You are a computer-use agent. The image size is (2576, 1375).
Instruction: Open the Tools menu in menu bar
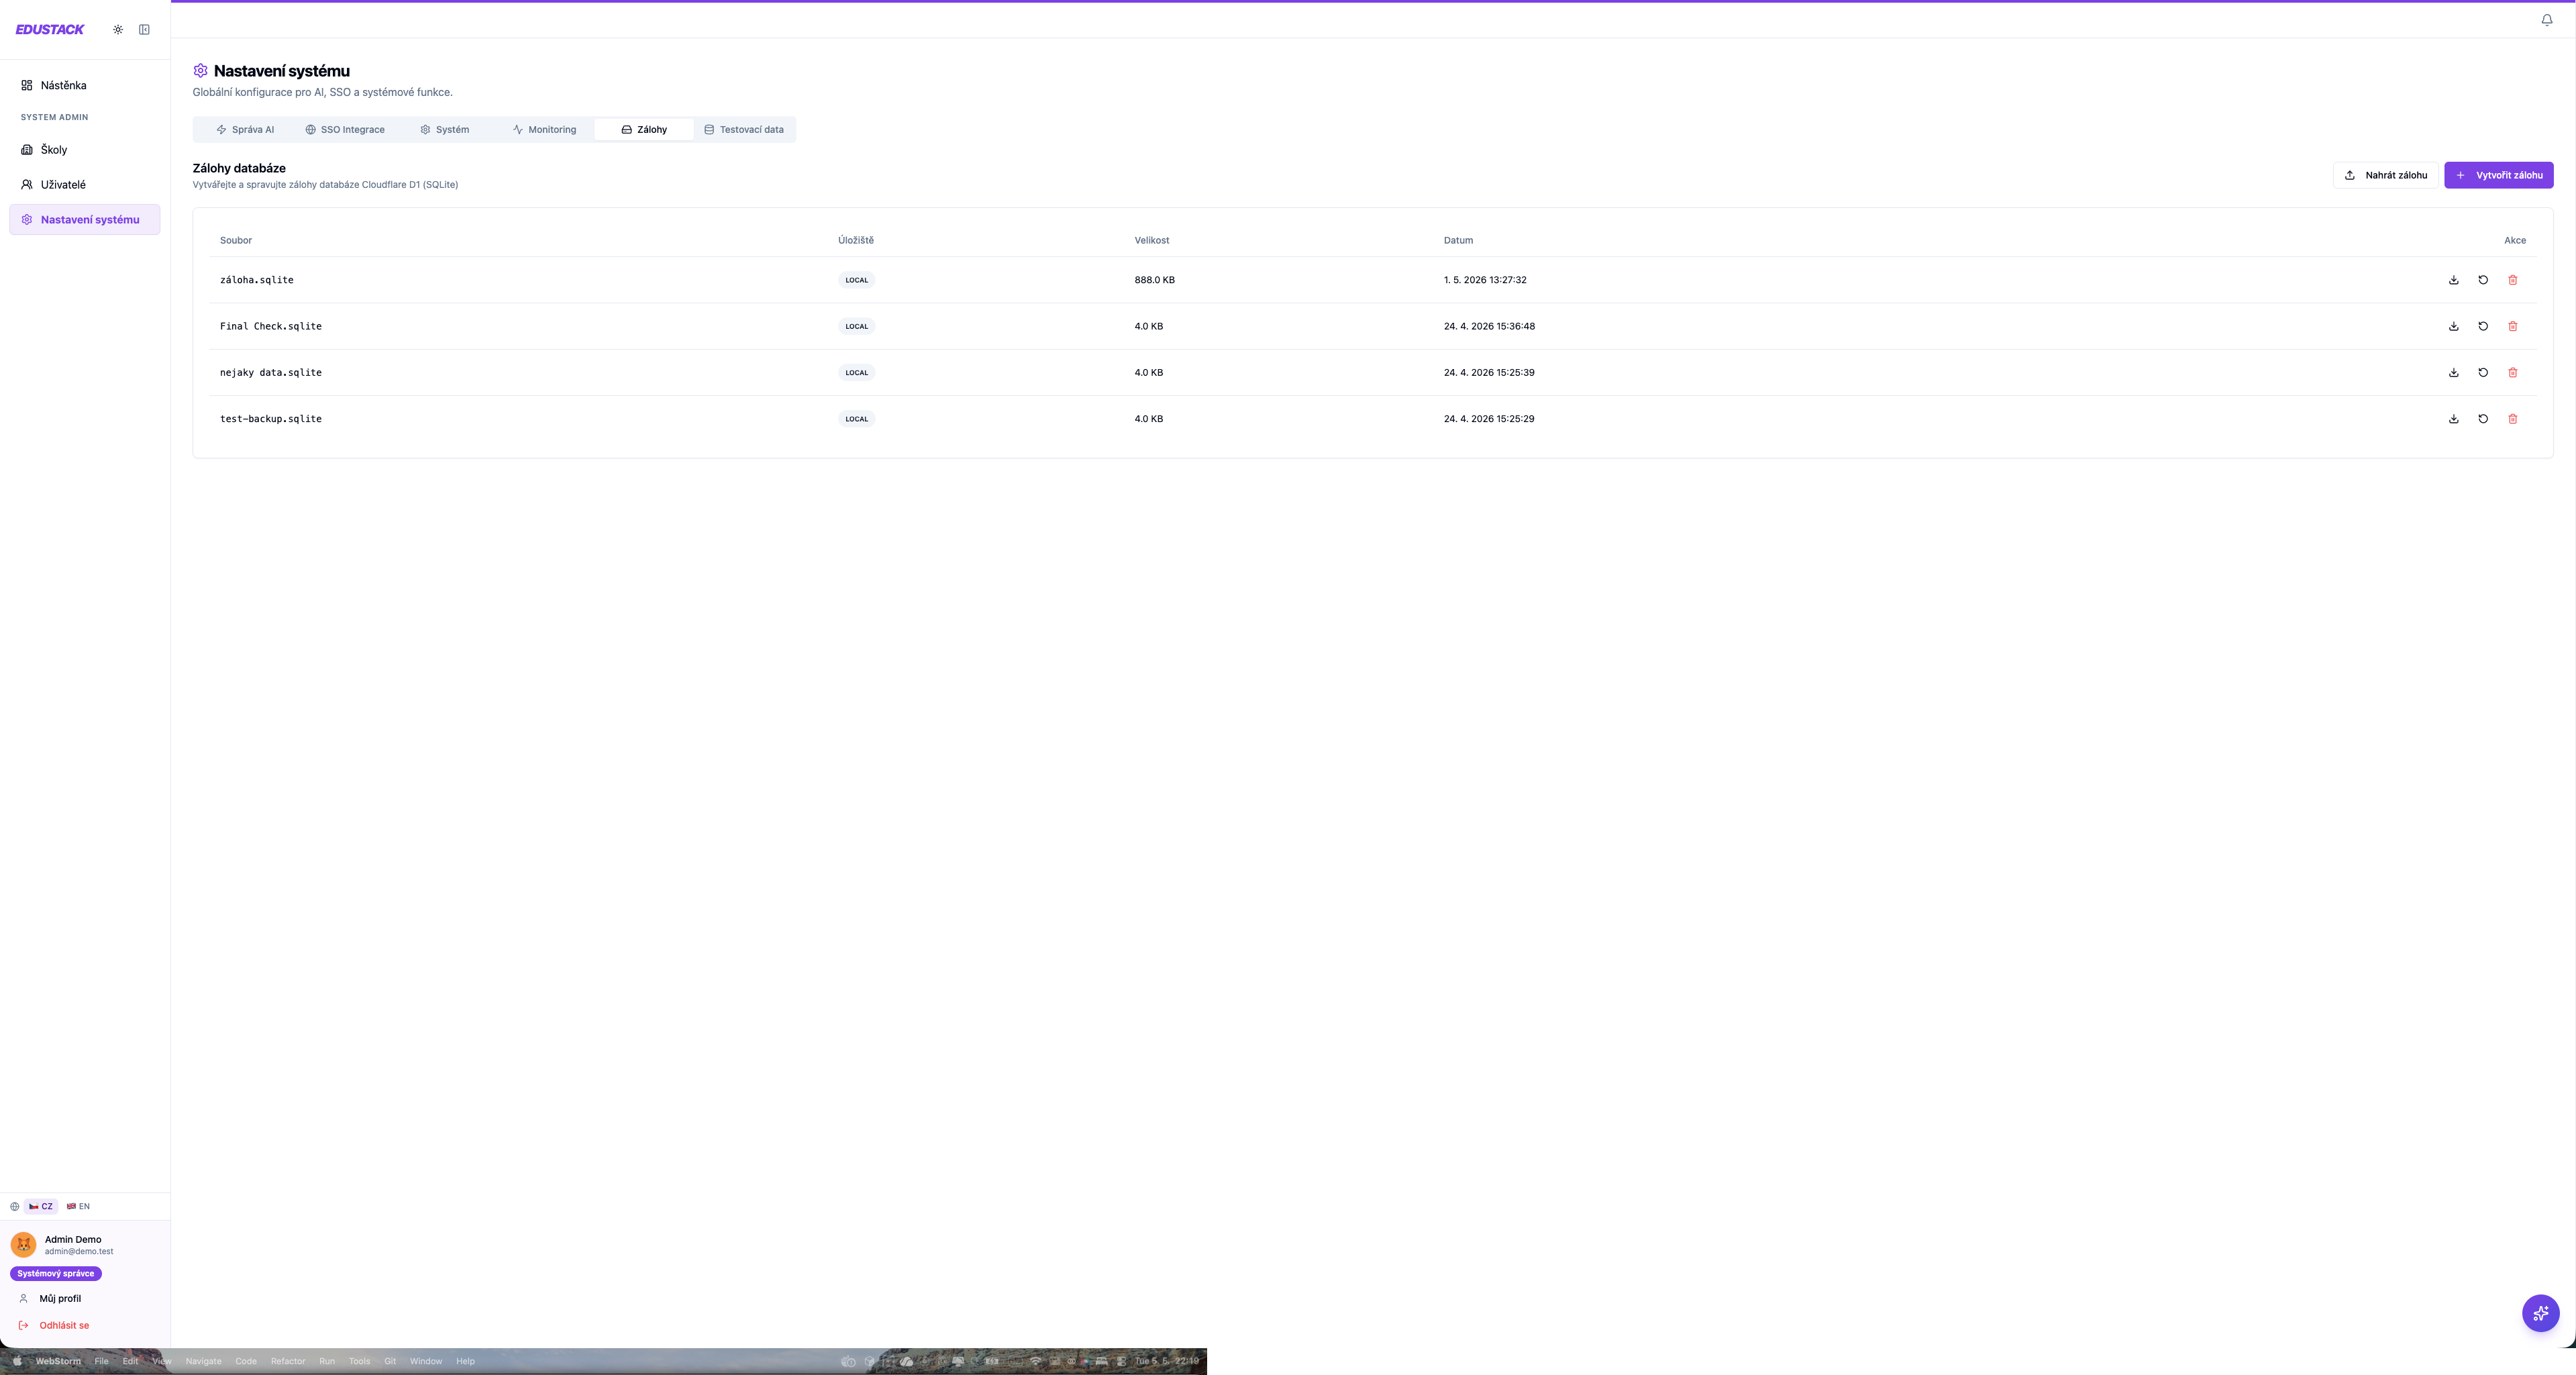[x=359, y=1361]
